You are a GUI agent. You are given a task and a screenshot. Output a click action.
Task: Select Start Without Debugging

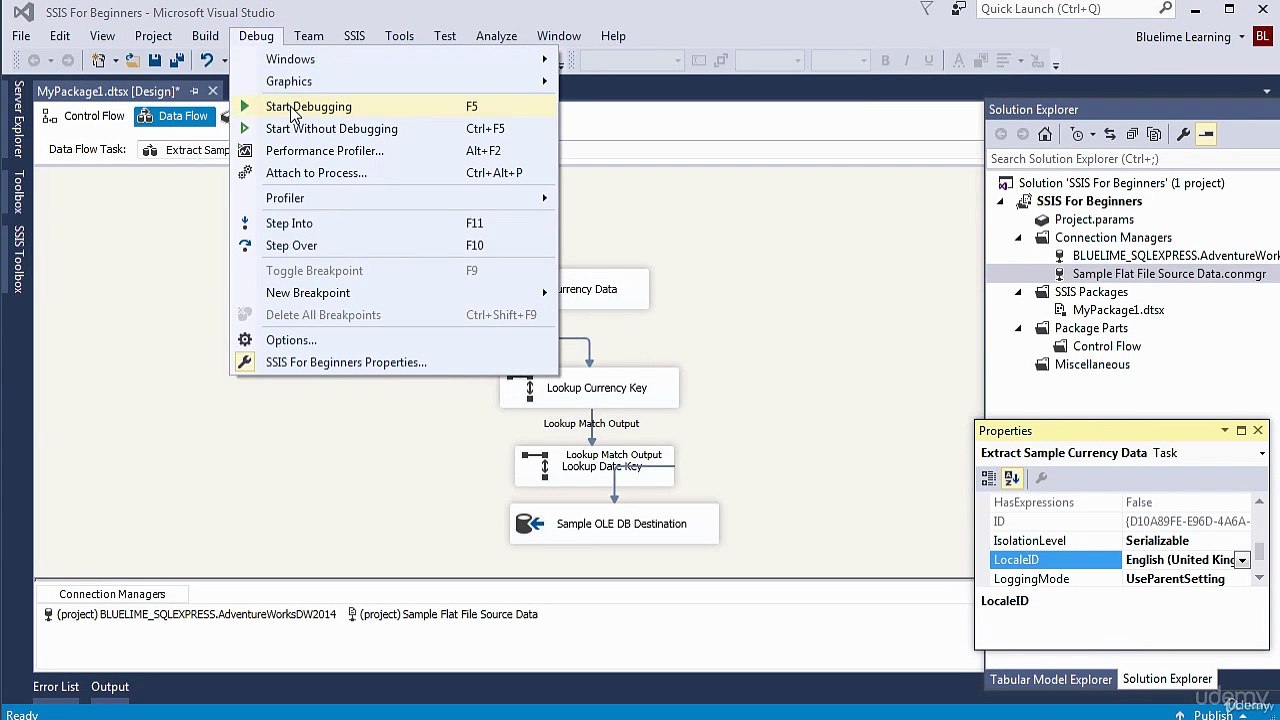[x=395, y=128]
